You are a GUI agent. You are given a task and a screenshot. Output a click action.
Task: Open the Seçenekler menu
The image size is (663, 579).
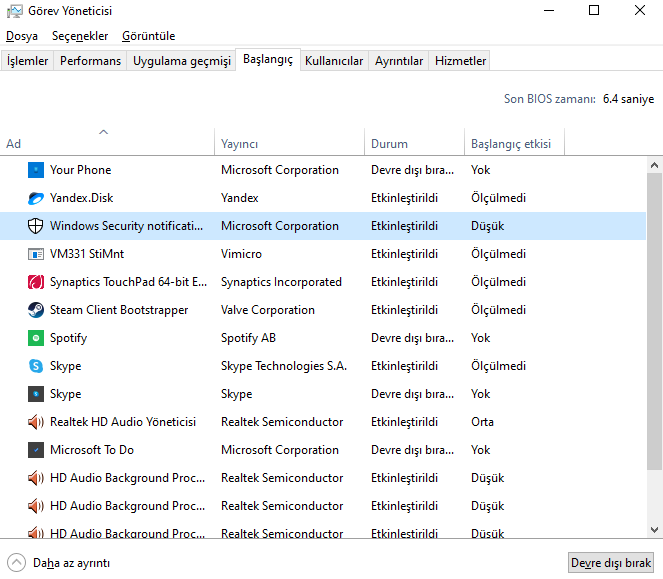tap(80, 36)
